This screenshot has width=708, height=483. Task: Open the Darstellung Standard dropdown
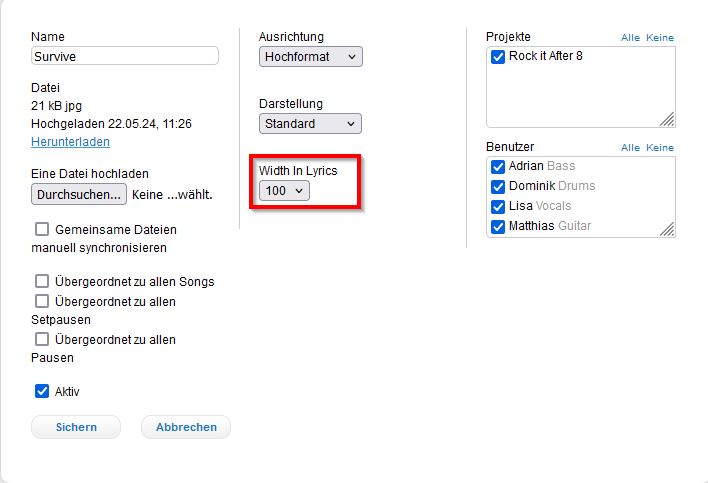pyautogui.click(x=310, y=124)
